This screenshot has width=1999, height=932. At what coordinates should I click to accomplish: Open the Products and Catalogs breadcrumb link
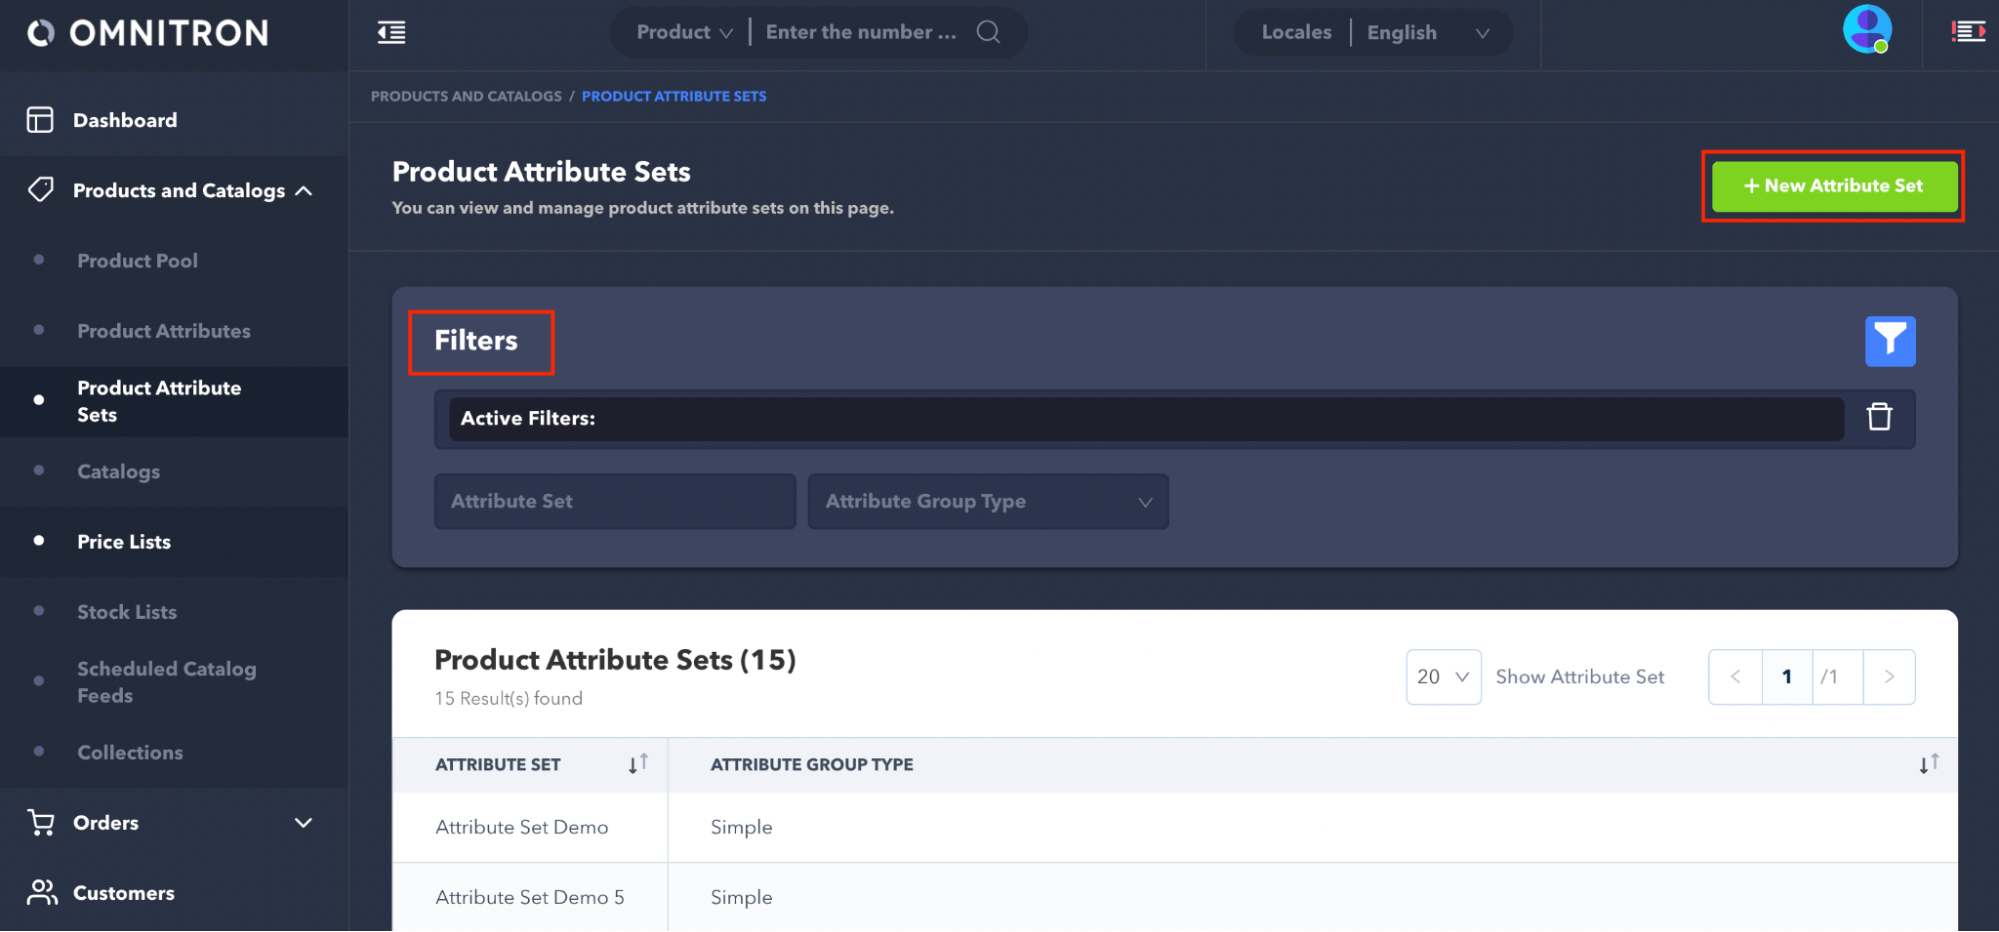click(x=466, y=96)
